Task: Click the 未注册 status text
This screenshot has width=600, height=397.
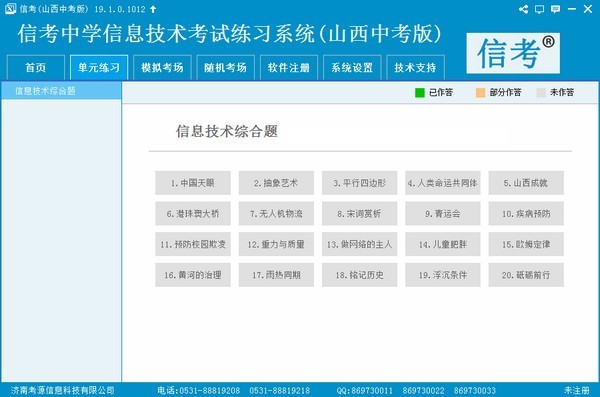Action: coord(577,390)
